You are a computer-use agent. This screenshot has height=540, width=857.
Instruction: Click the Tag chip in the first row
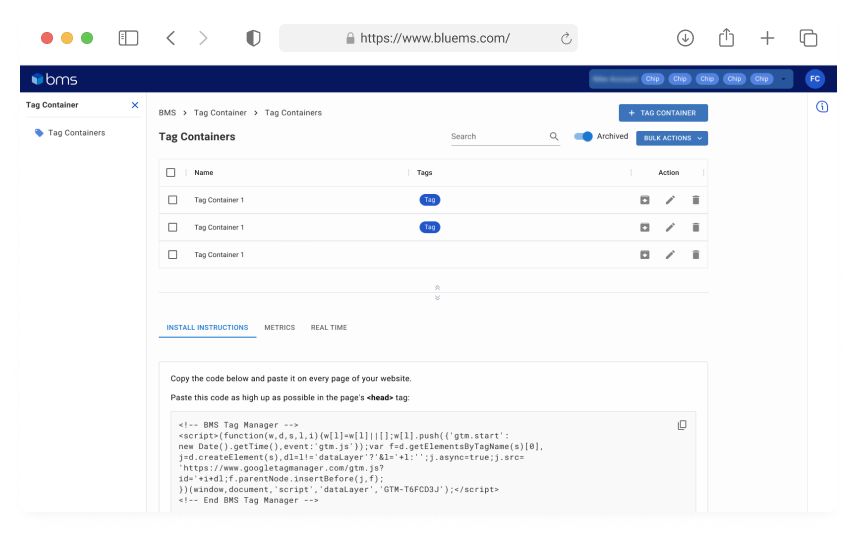click(x=430, y=200)
